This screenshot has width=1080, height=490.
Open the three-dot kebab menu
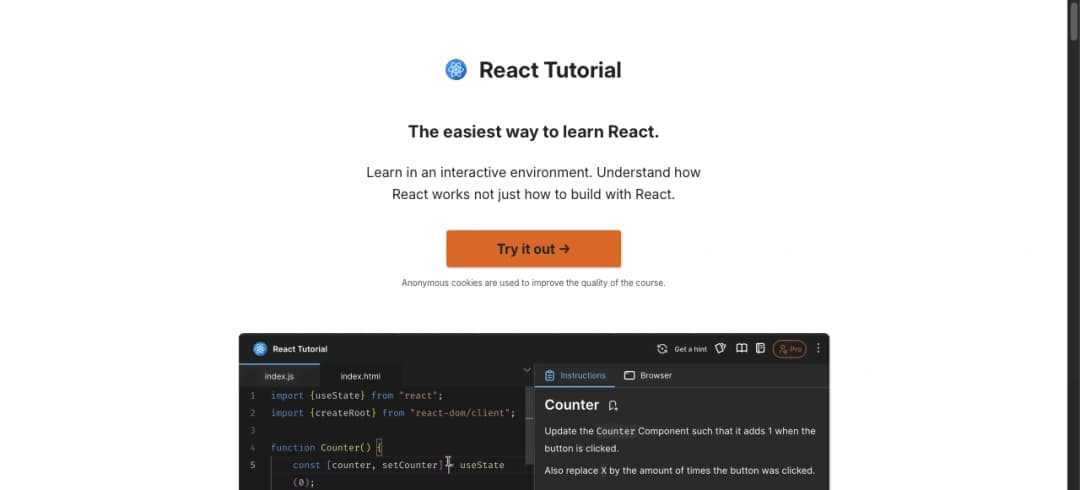[818, 349]
